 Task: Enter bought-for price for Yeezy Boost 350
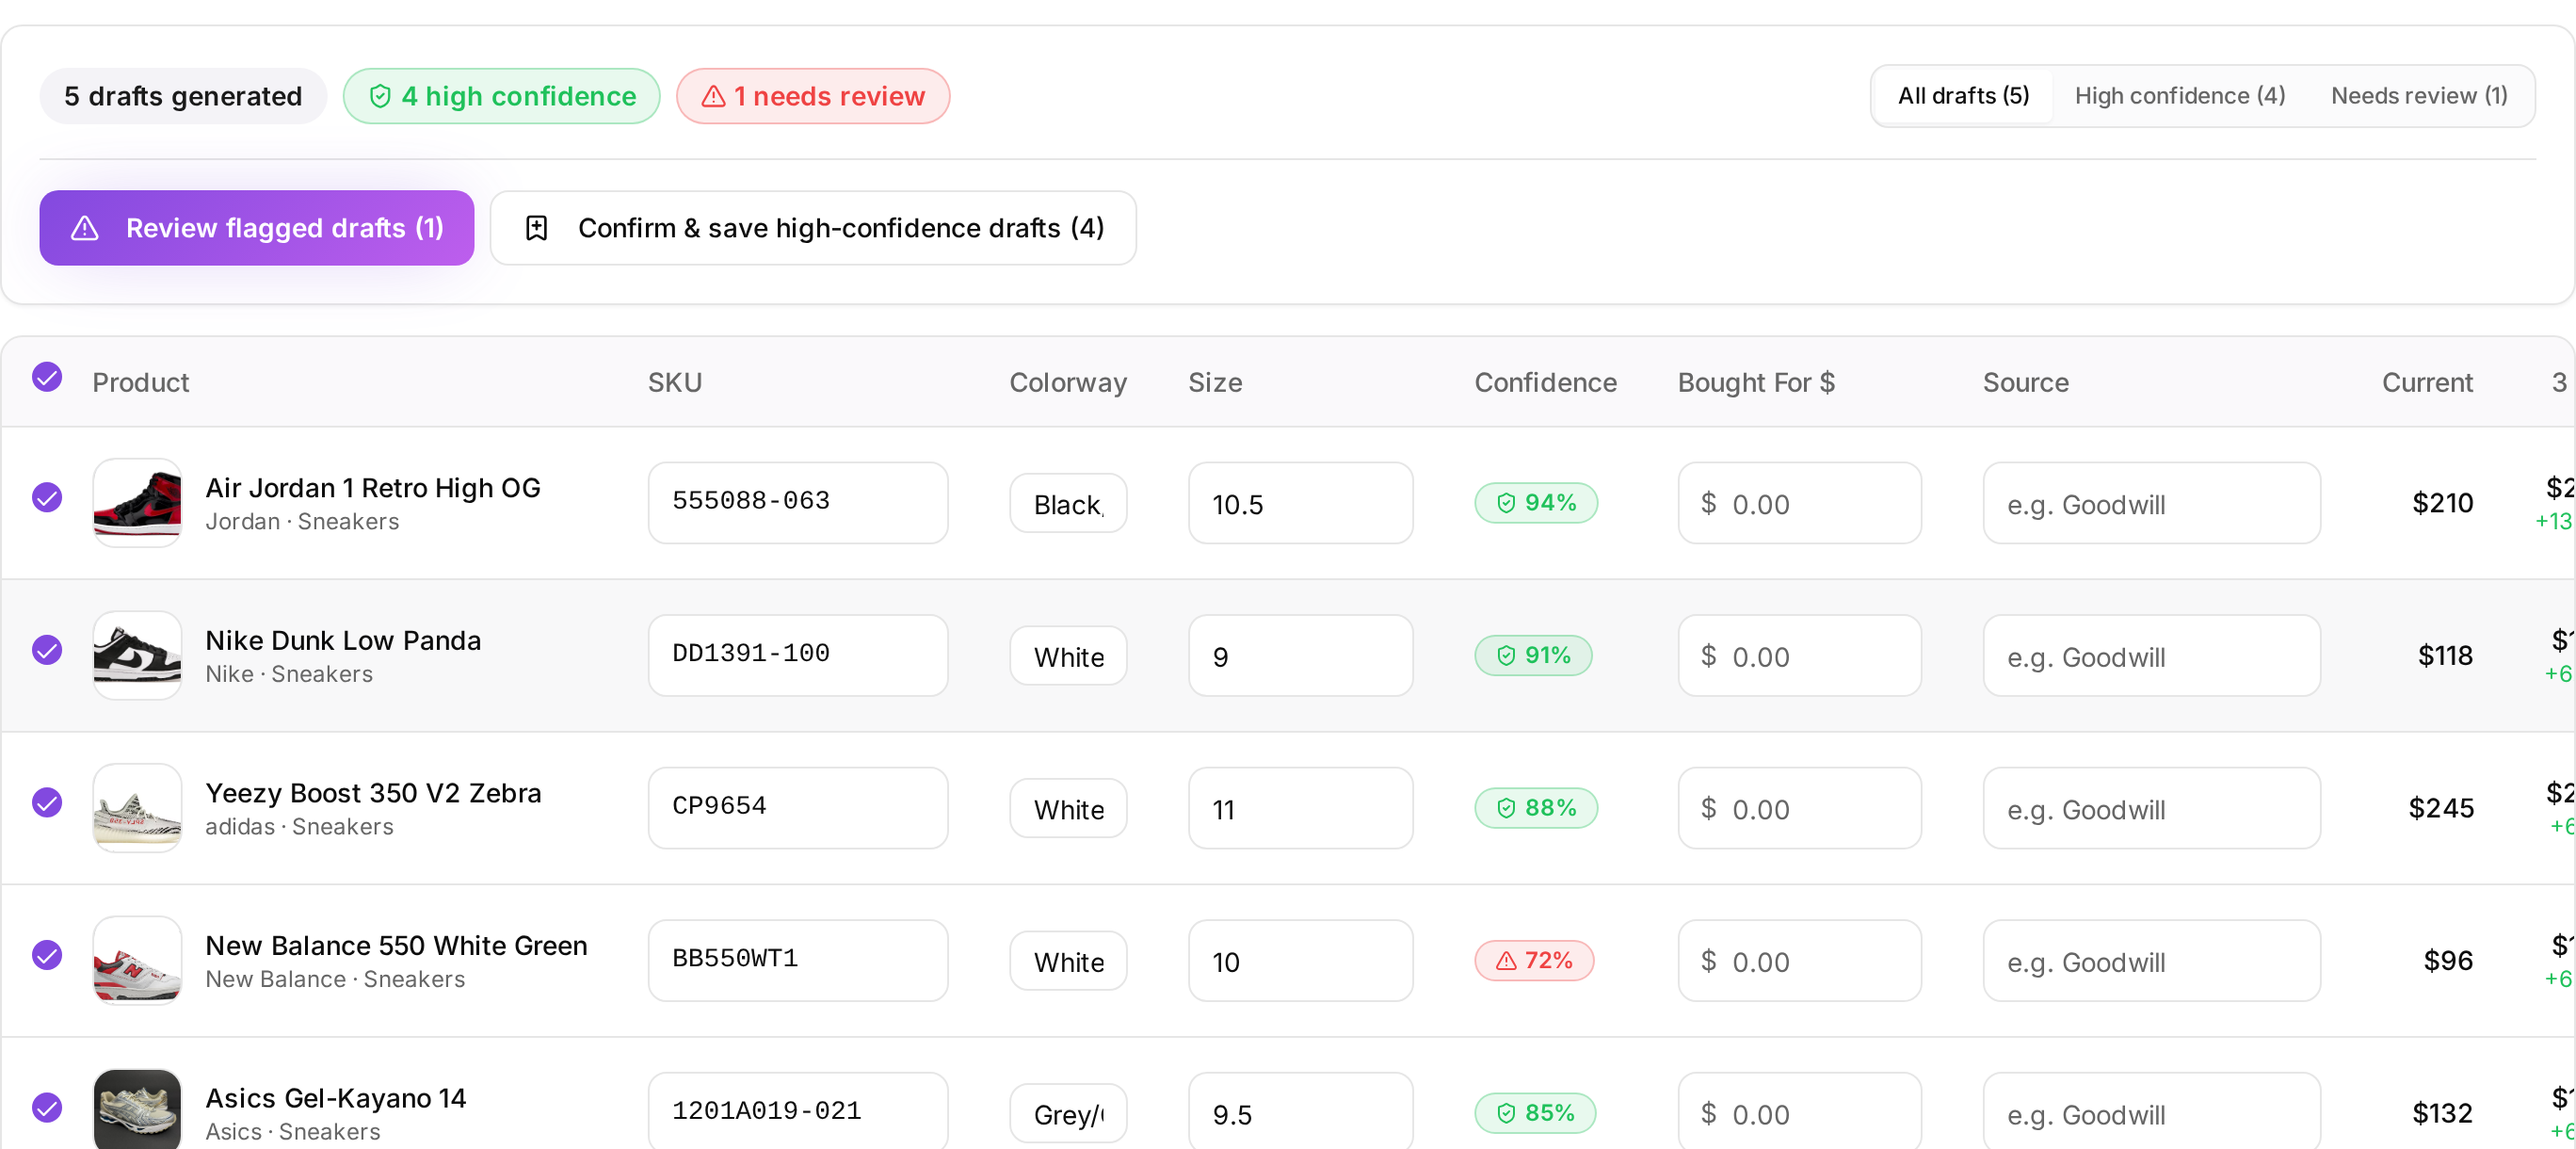1799,808
